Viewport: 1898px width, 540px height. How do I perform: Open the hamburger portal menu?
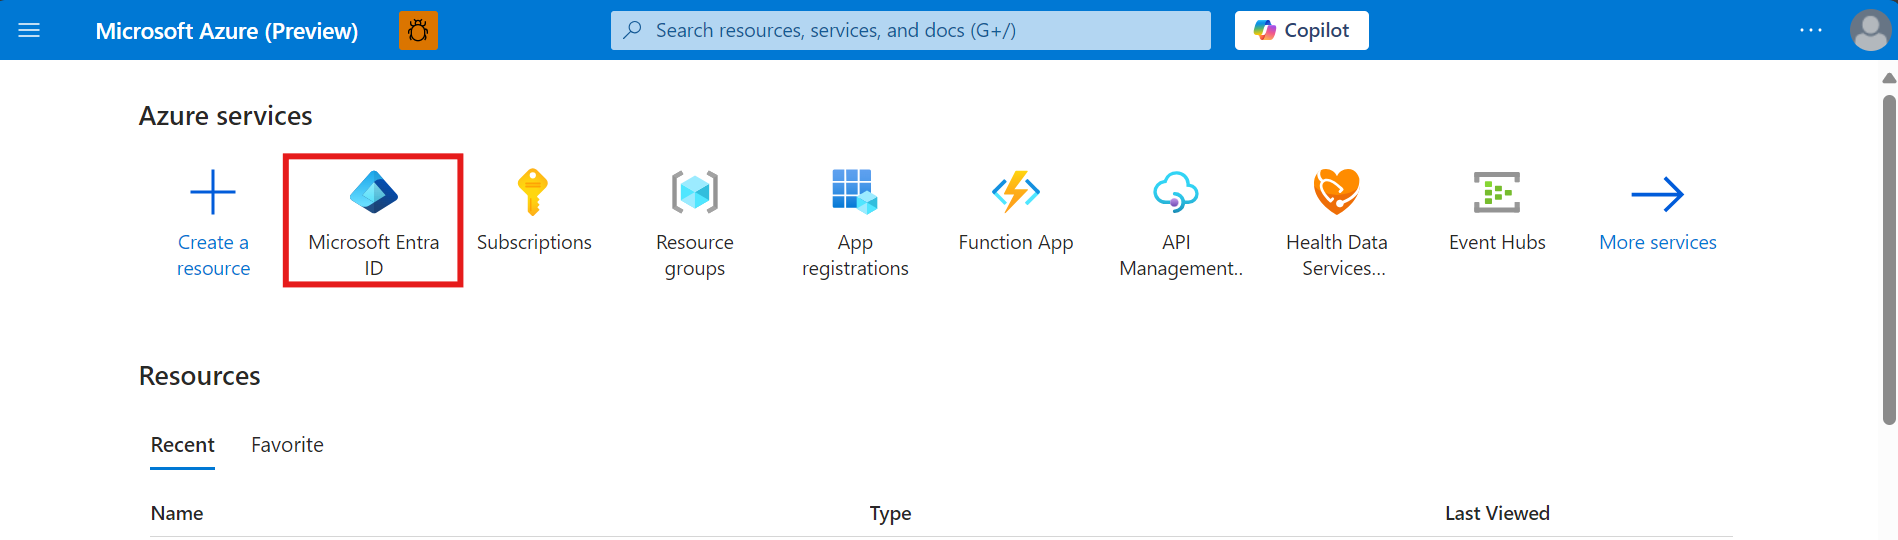point(29,30)
